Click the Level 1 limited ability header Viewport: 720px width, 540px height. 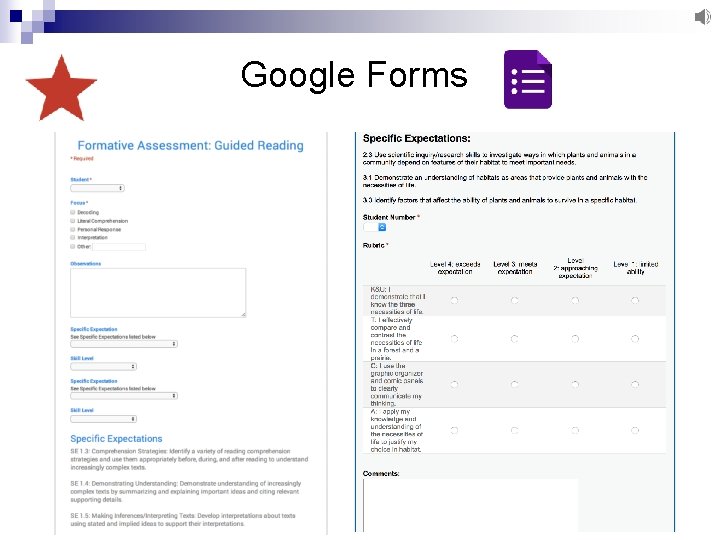click(636, 268)
